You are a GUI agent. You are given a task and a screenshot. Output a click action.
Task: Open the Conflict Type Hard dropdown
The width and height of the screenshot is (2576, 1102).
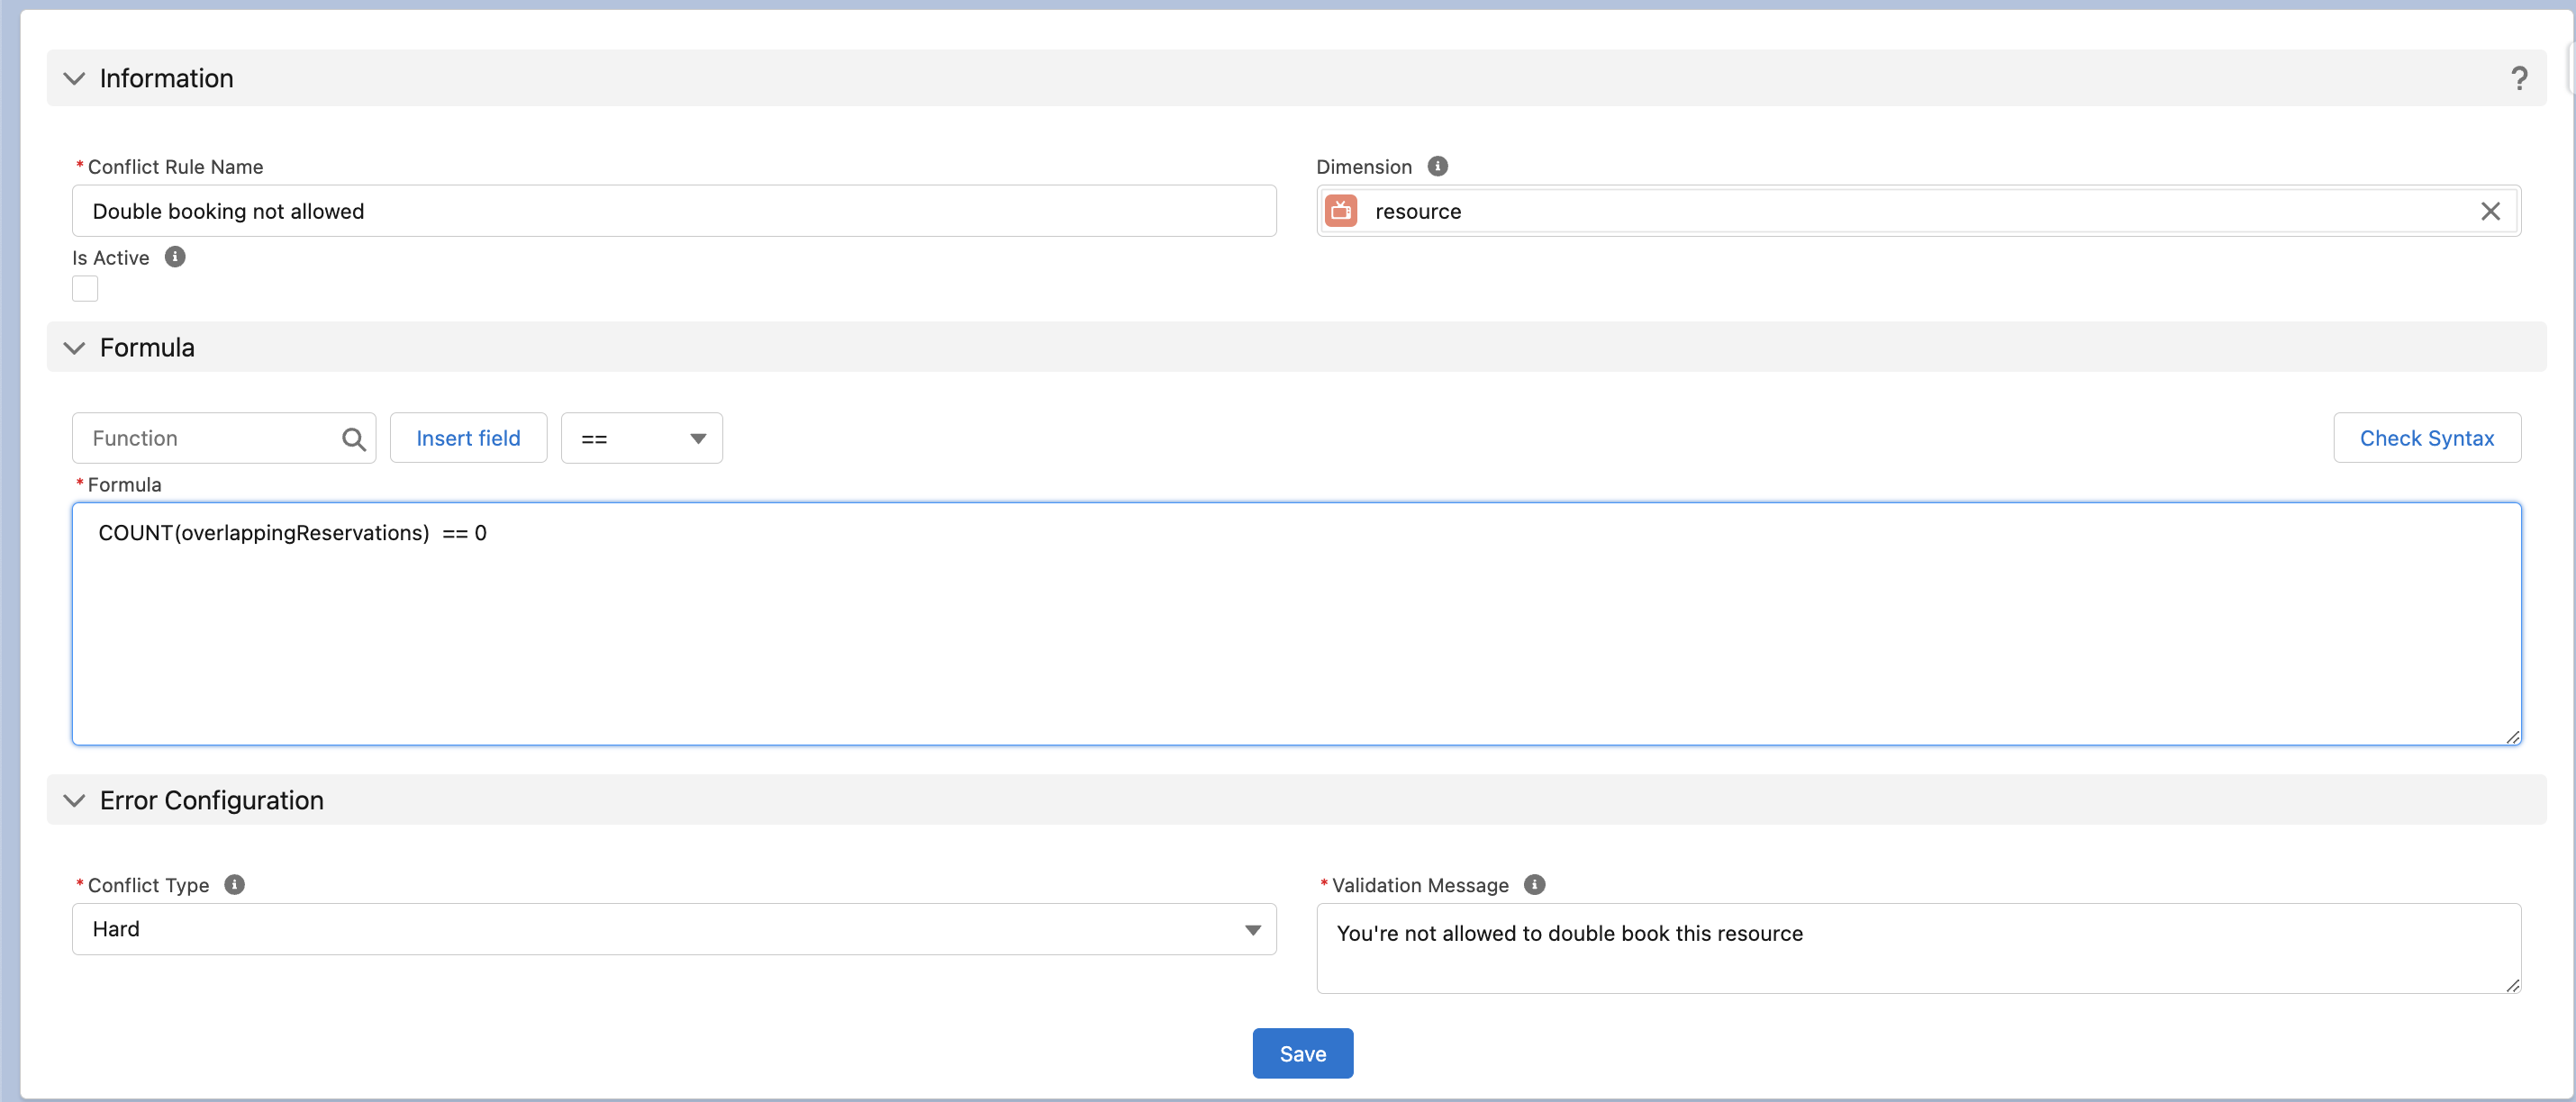[673, 929]
